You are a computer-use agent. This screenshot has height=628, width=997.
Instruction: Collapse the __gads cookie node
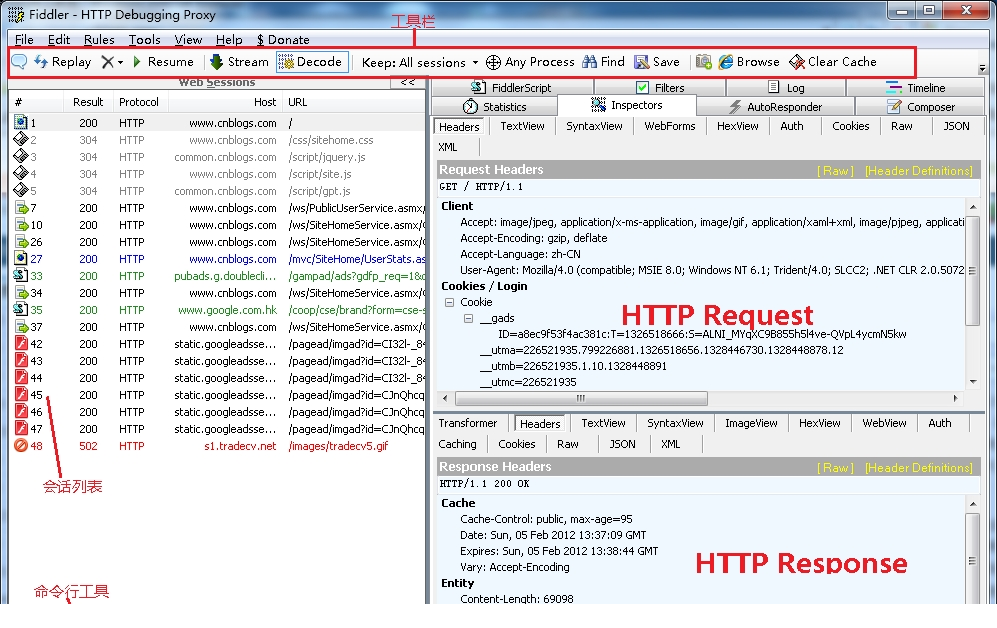[x=469, y=318]
